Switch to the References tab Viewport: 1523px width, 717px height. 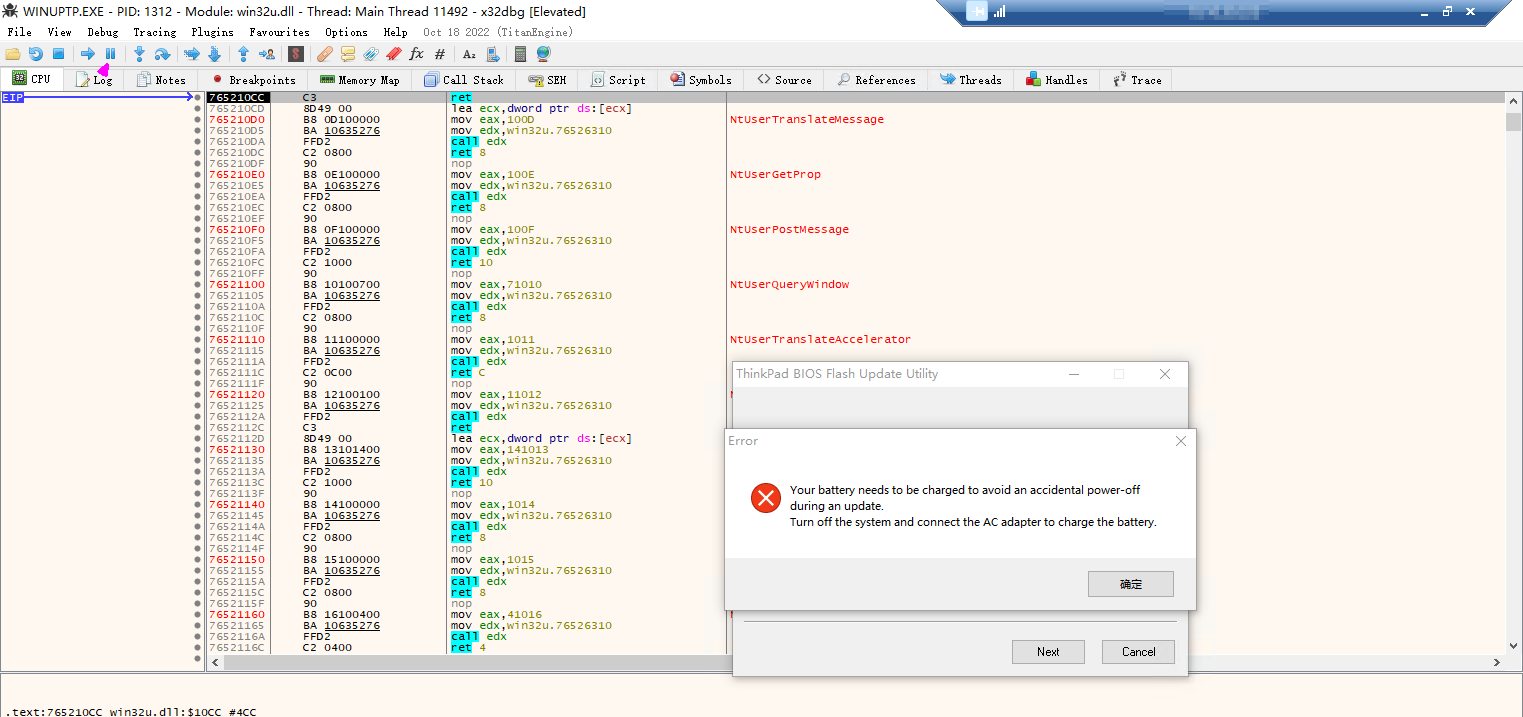tap(876, 80)
